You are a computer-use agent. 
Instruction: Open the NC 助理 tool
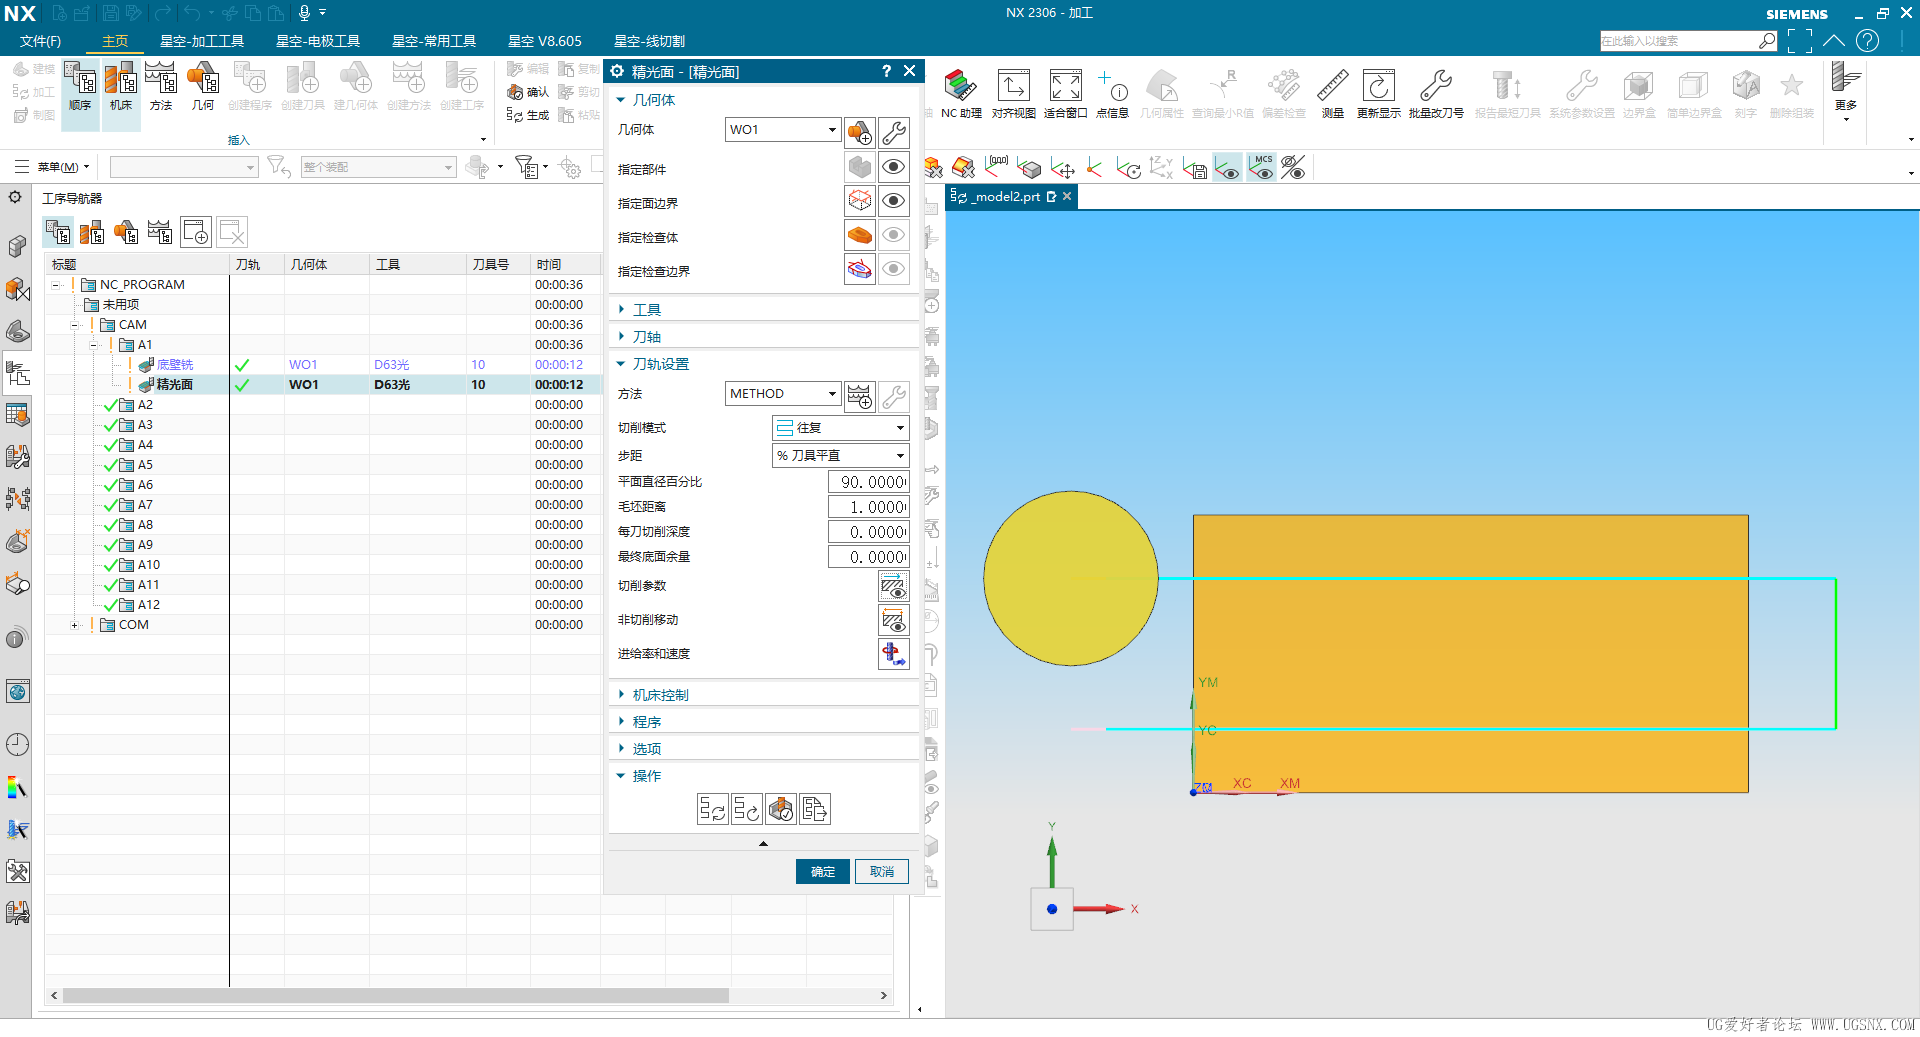[960, 88]
